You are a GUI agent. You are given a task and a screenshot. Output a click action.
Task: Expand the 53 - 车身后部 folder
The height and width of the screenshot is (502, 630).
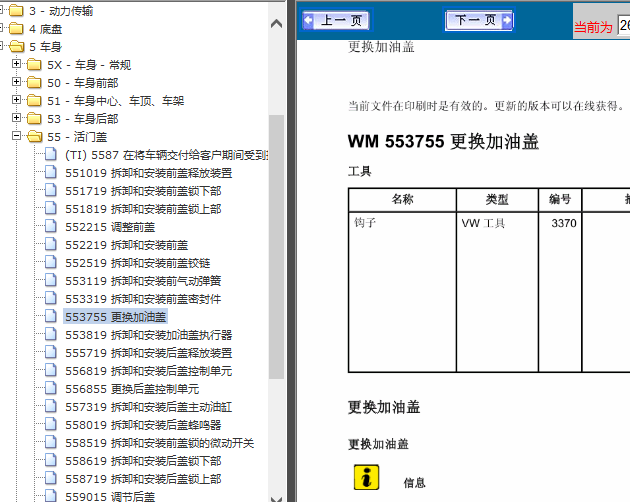(x=16, y=117)
